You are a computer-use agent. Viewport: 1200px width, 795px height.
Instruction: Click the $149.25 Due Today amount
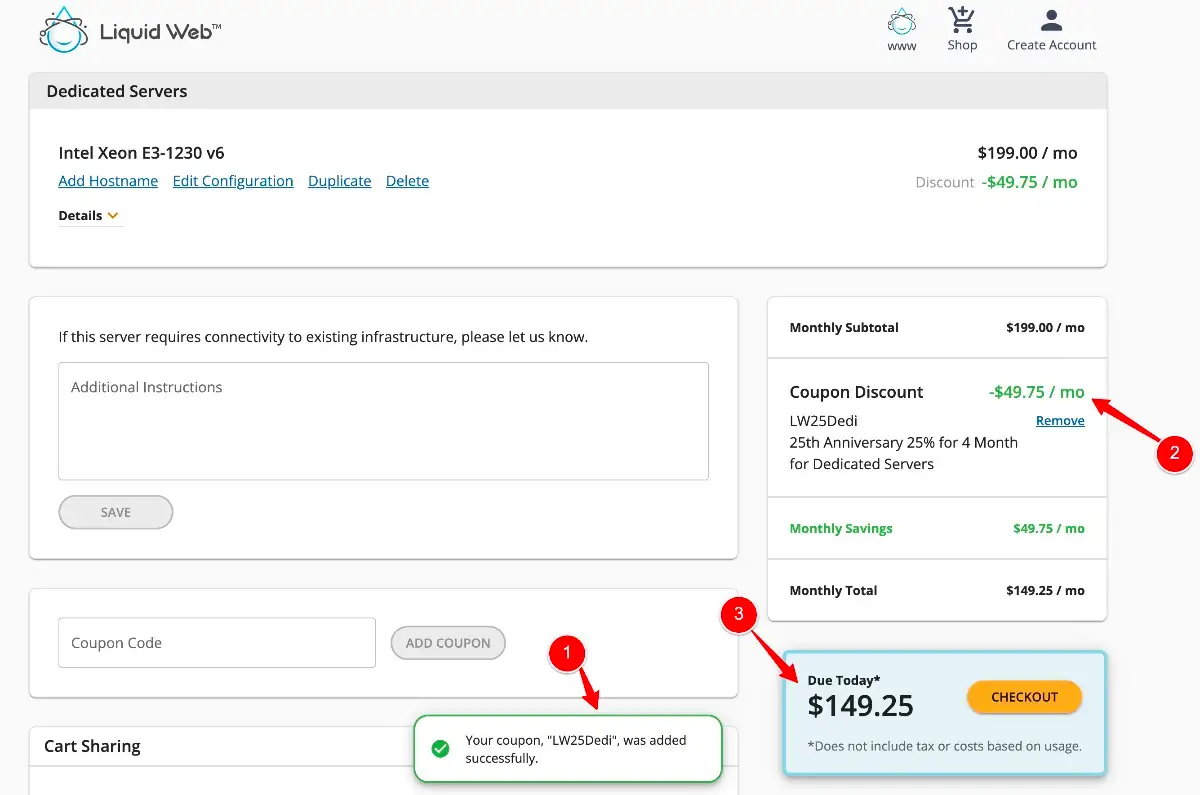[x=861, y=706]
